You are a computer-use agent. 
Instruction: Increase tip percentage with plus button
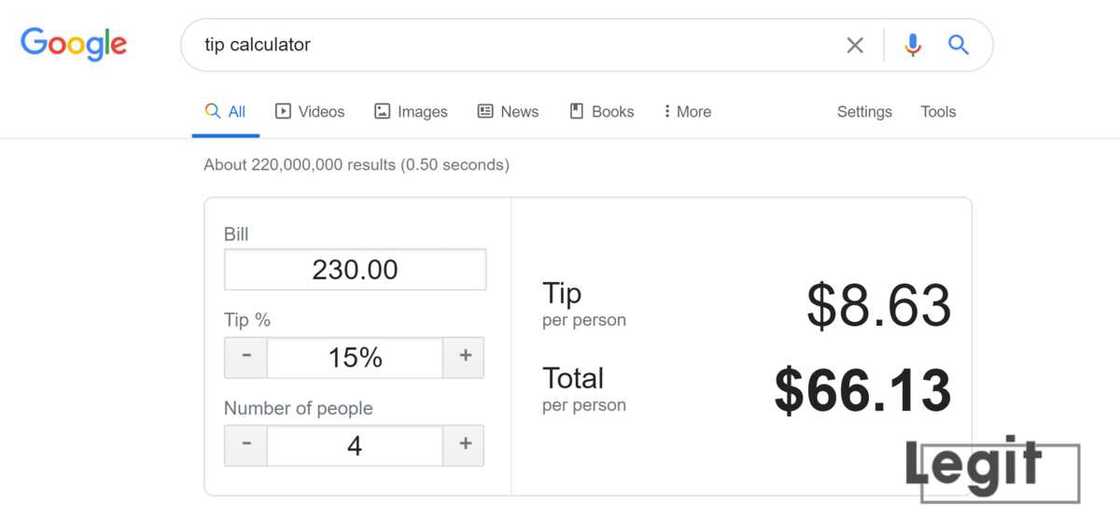tap(464, 357)
